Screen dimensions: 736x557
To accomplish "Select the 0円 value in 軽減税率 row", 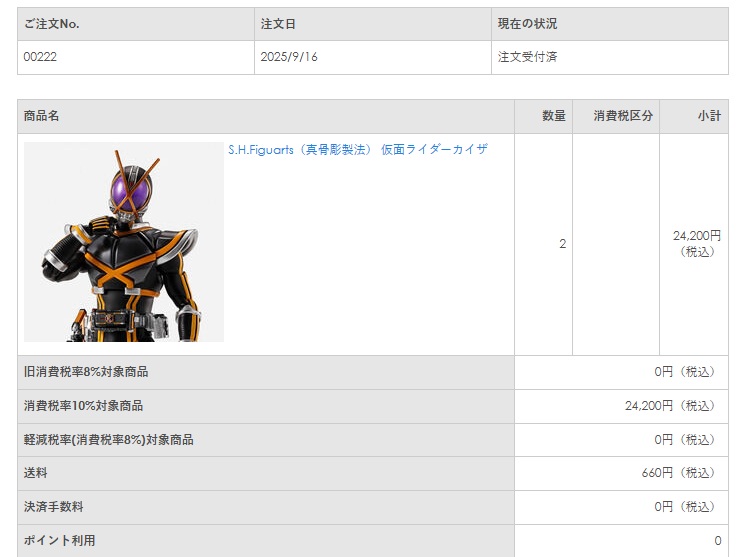I will (687, 440).
